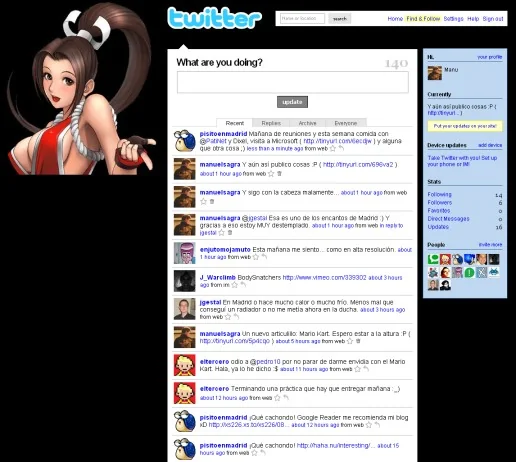The width and height of the screenshot is (516, 462).
Task: Delete the manuelsagra Mario Kart article tweet
Action: click(358, 341)
